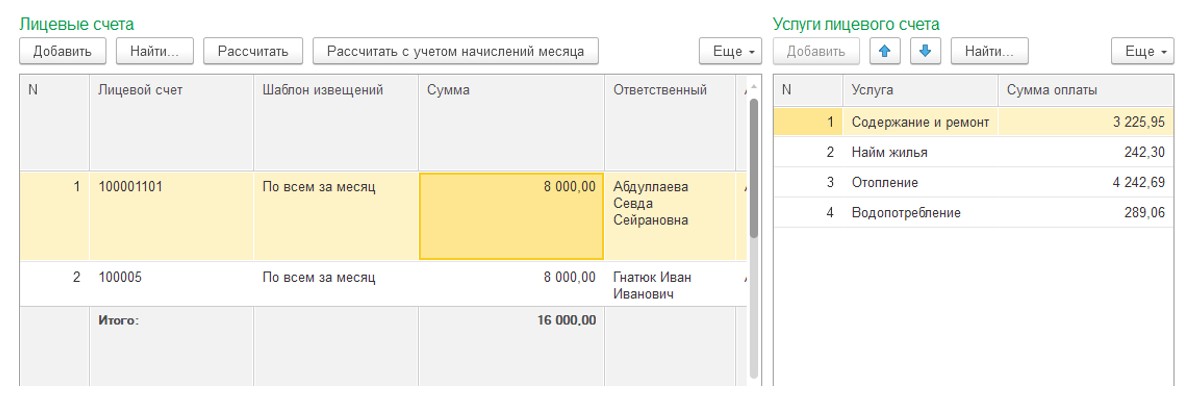Viewport: 1192px width, 396px height.
Task: Open the Еще dropdown in Лицевые счета
Action: pyautogui.click(x=731, y=51)
